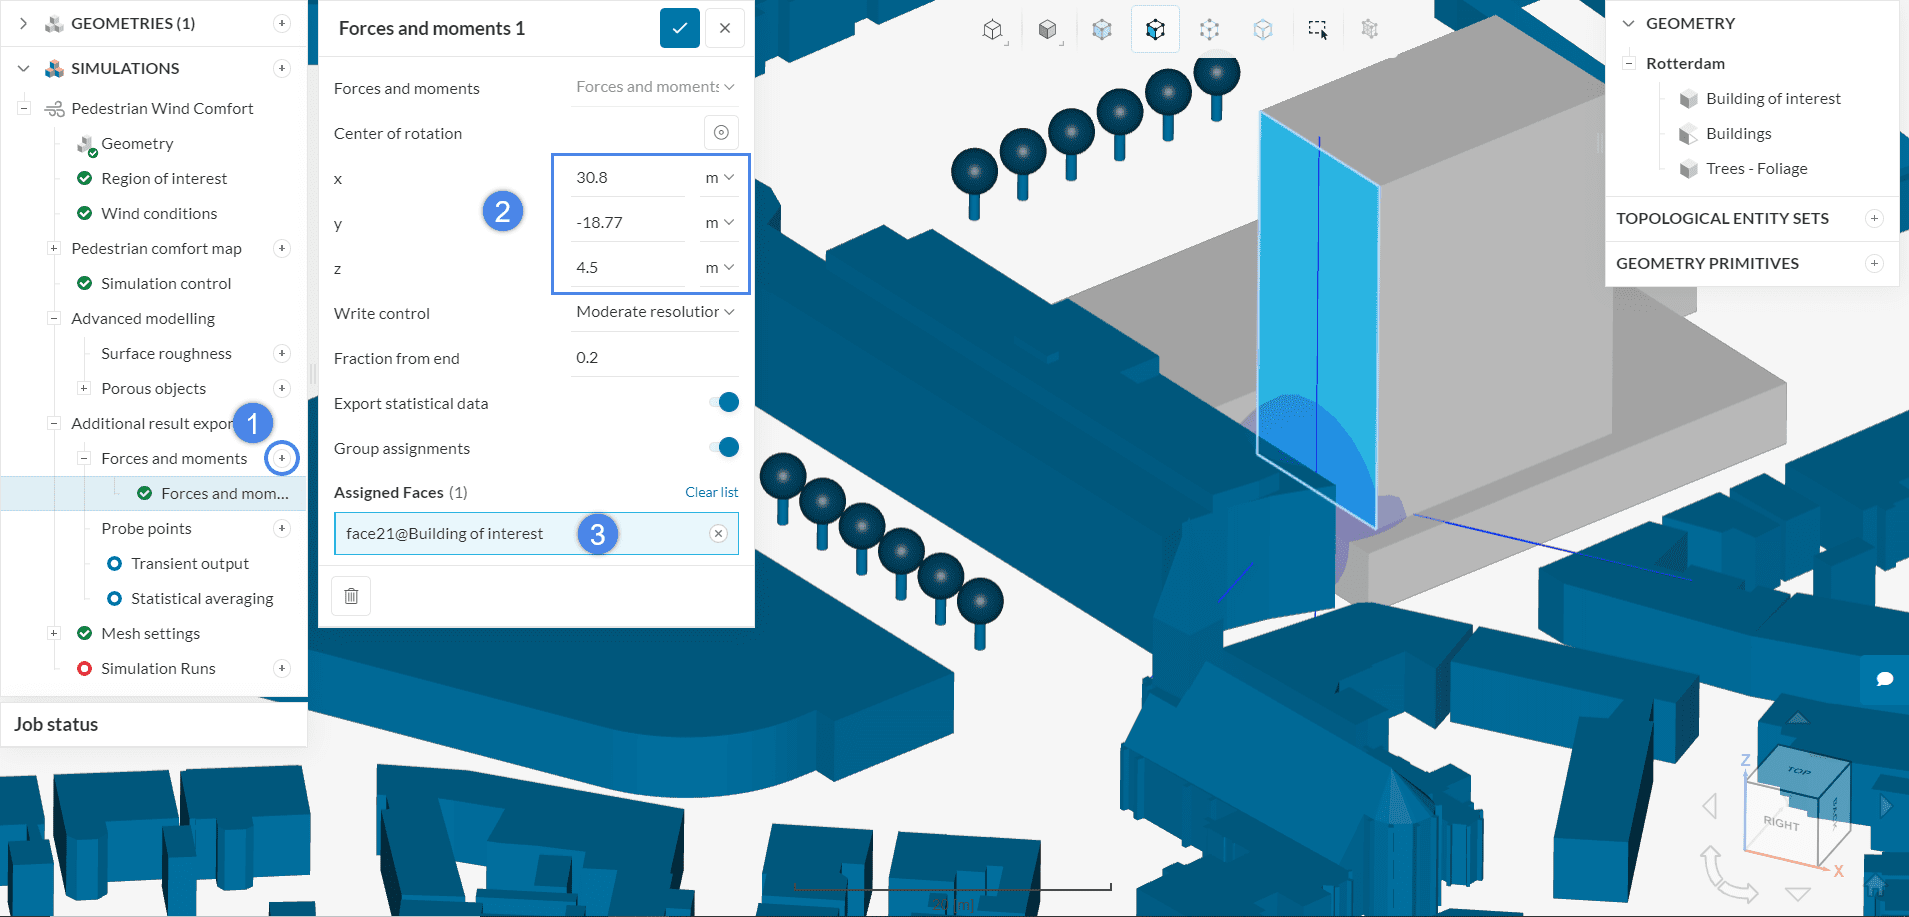The height and width of the screenshot is (917, 1909).
Task: Click the box selection tool icon
Action: click(x=1317, y=30)
